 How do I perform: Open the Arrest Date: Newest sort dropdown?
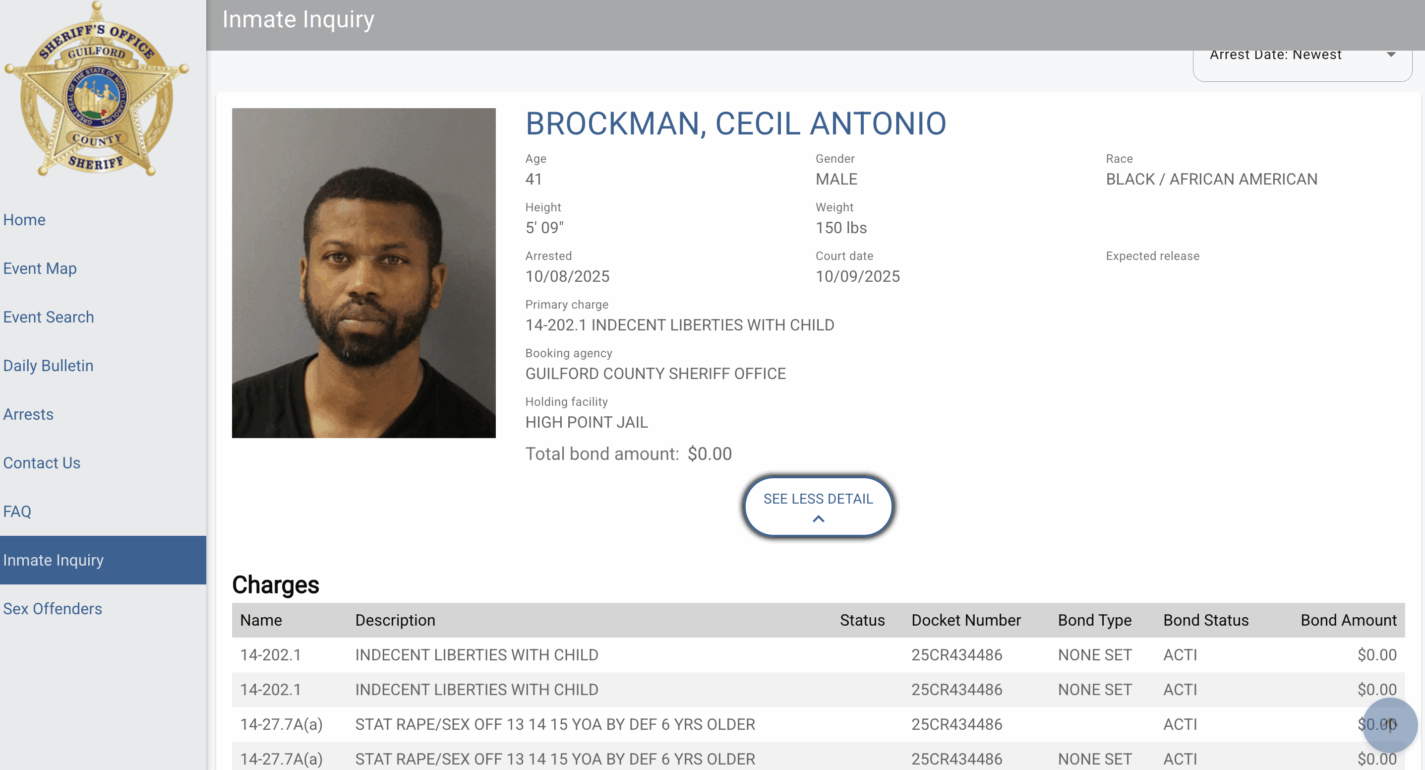pyautogui.click(x=1301, y=56)
